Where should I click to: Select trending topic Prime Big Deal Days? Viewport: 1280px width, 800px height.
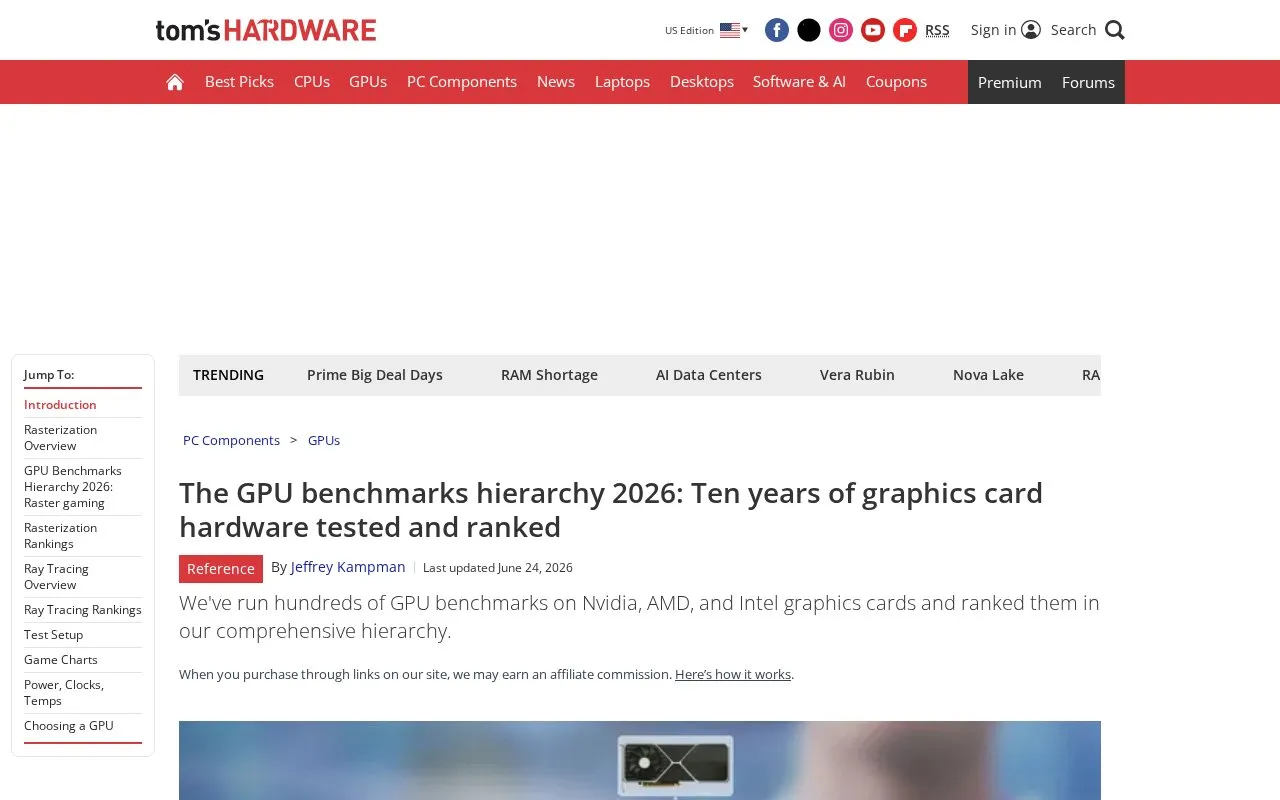375,375
